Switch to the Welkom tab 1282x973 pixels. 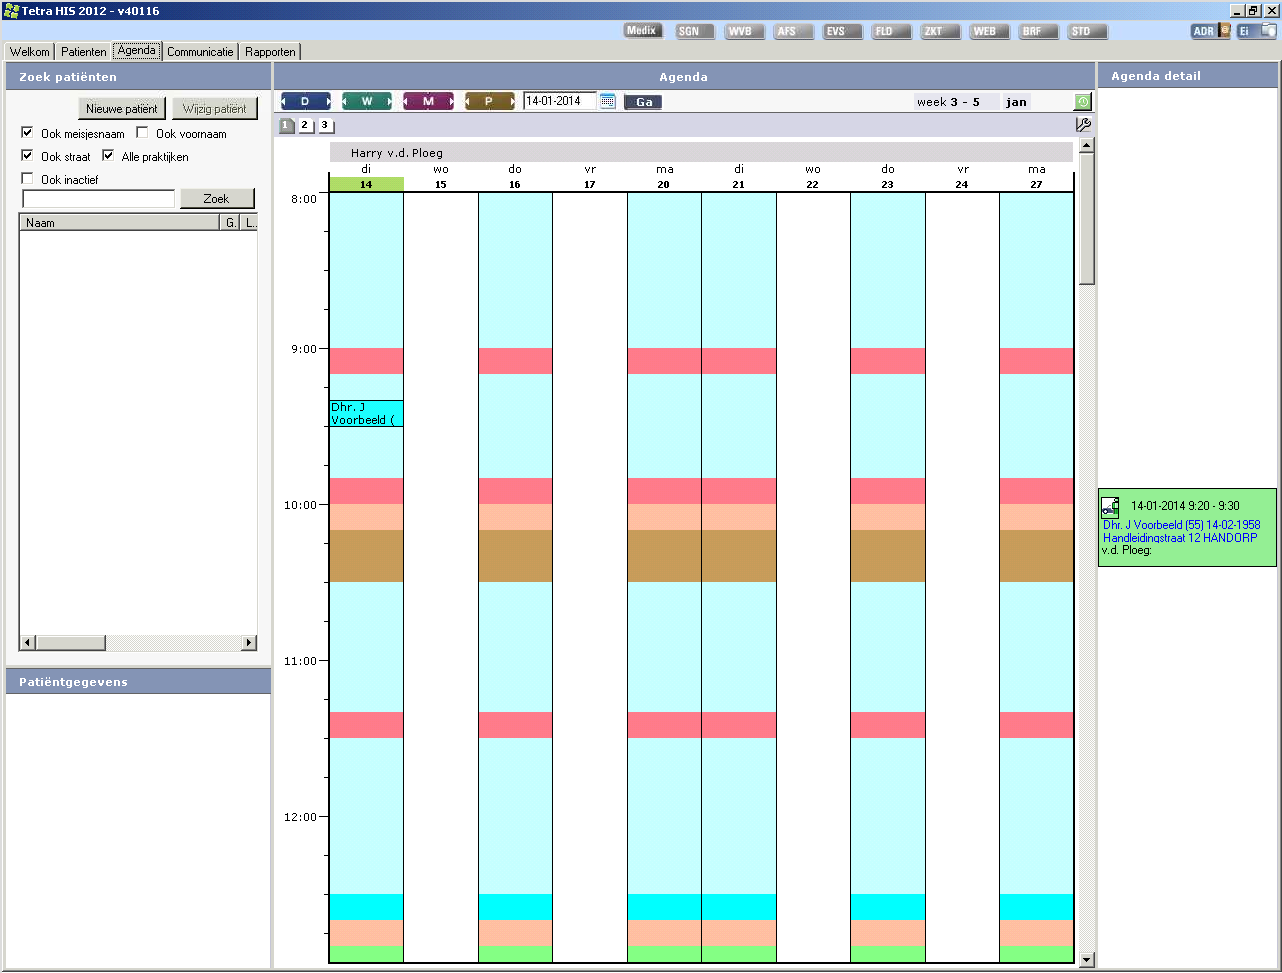click(30, 51)
